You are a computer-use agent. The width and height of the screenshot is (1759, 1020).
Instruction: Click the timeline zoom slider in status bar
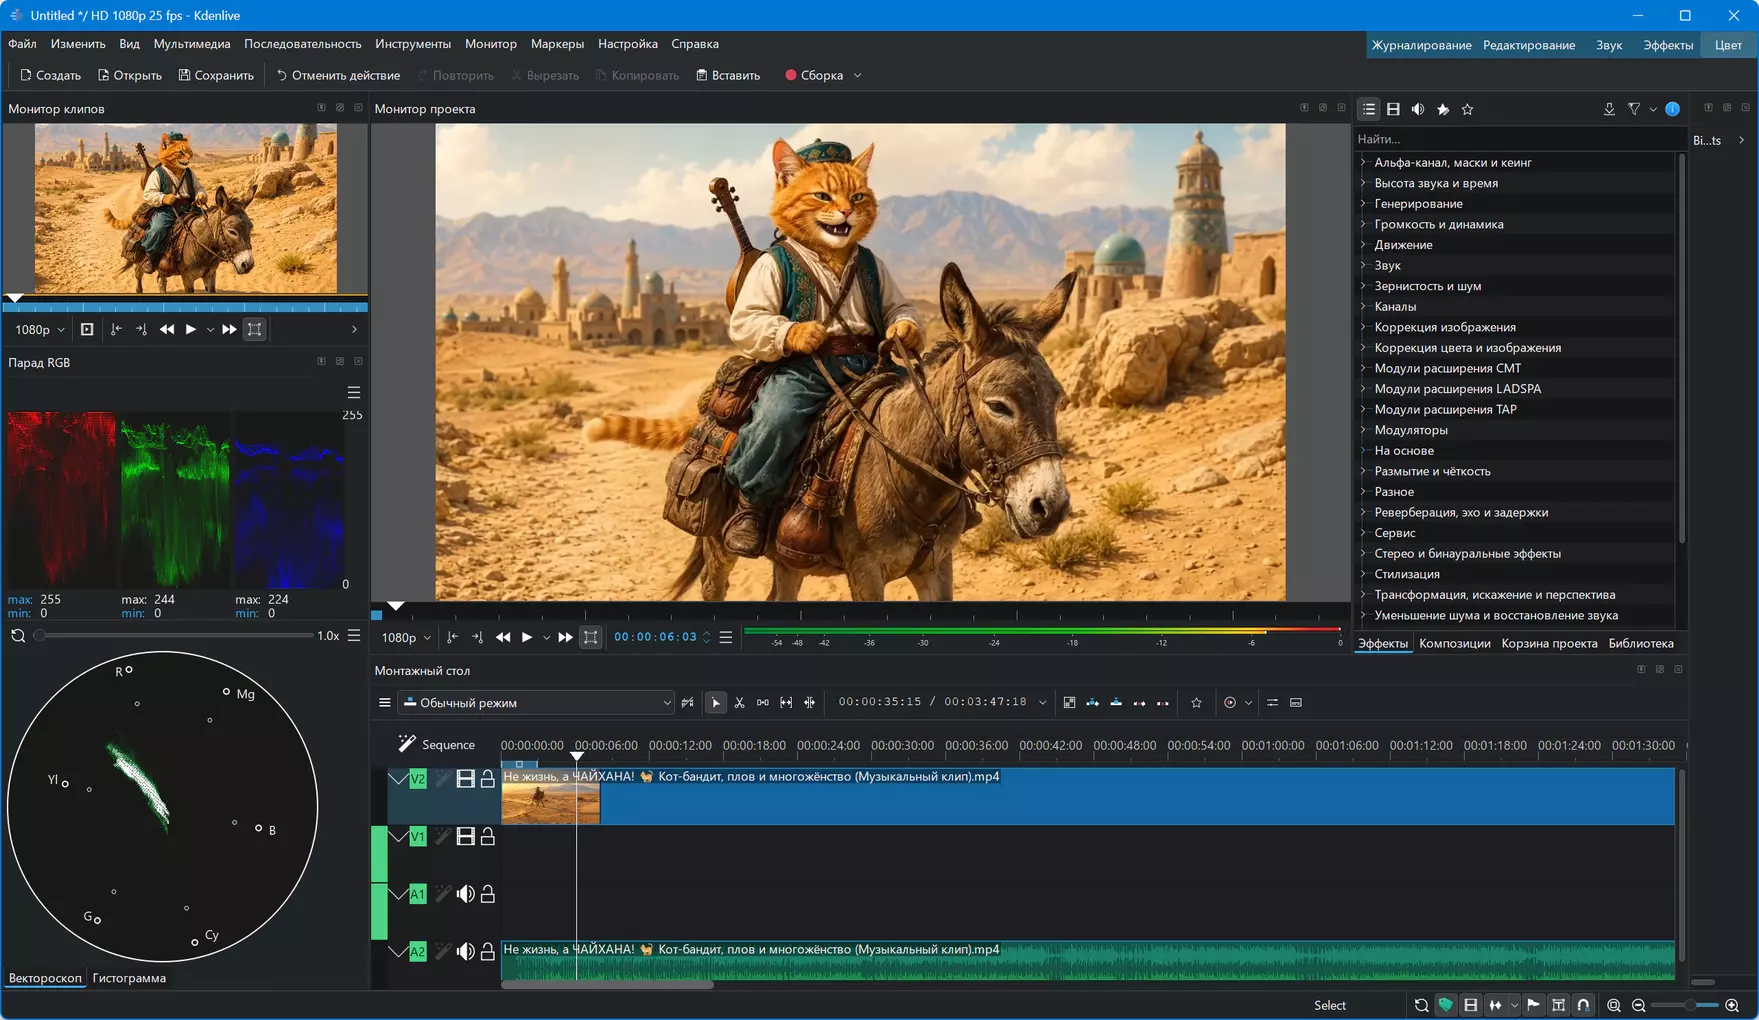(x=1685, y=1005)
